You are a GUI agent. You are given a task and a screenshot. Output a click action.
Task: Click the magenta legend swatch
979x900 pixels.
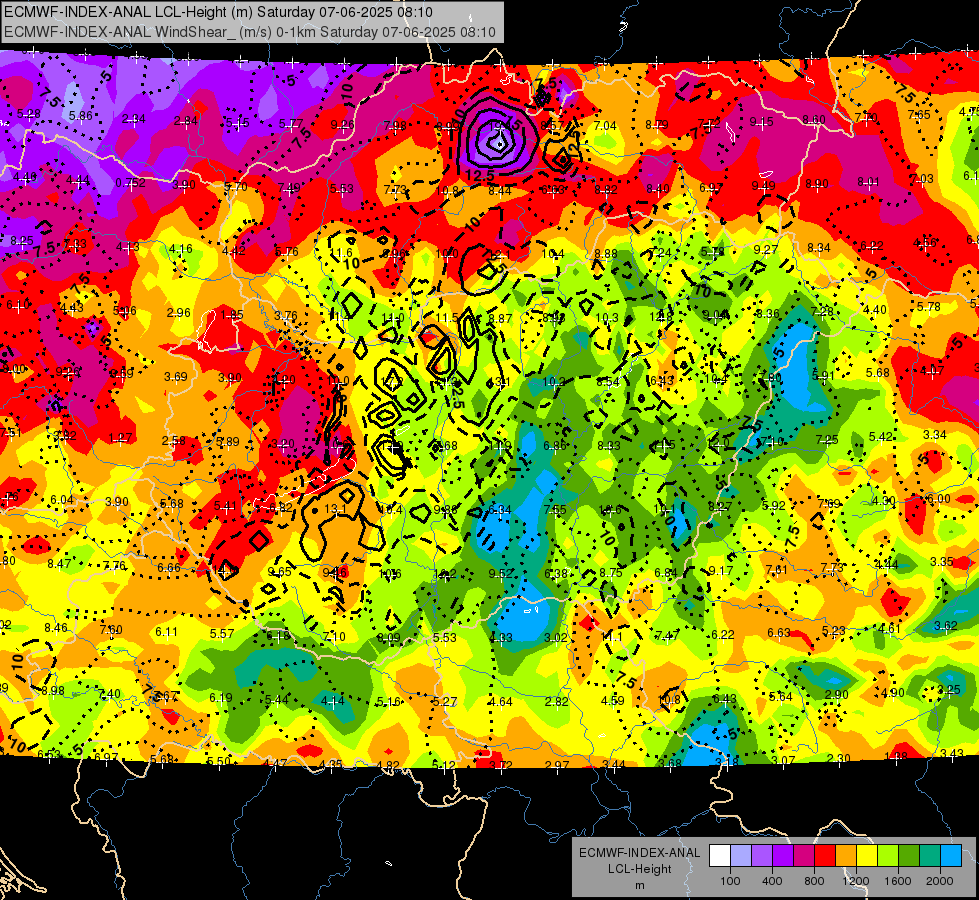point(804,856)
